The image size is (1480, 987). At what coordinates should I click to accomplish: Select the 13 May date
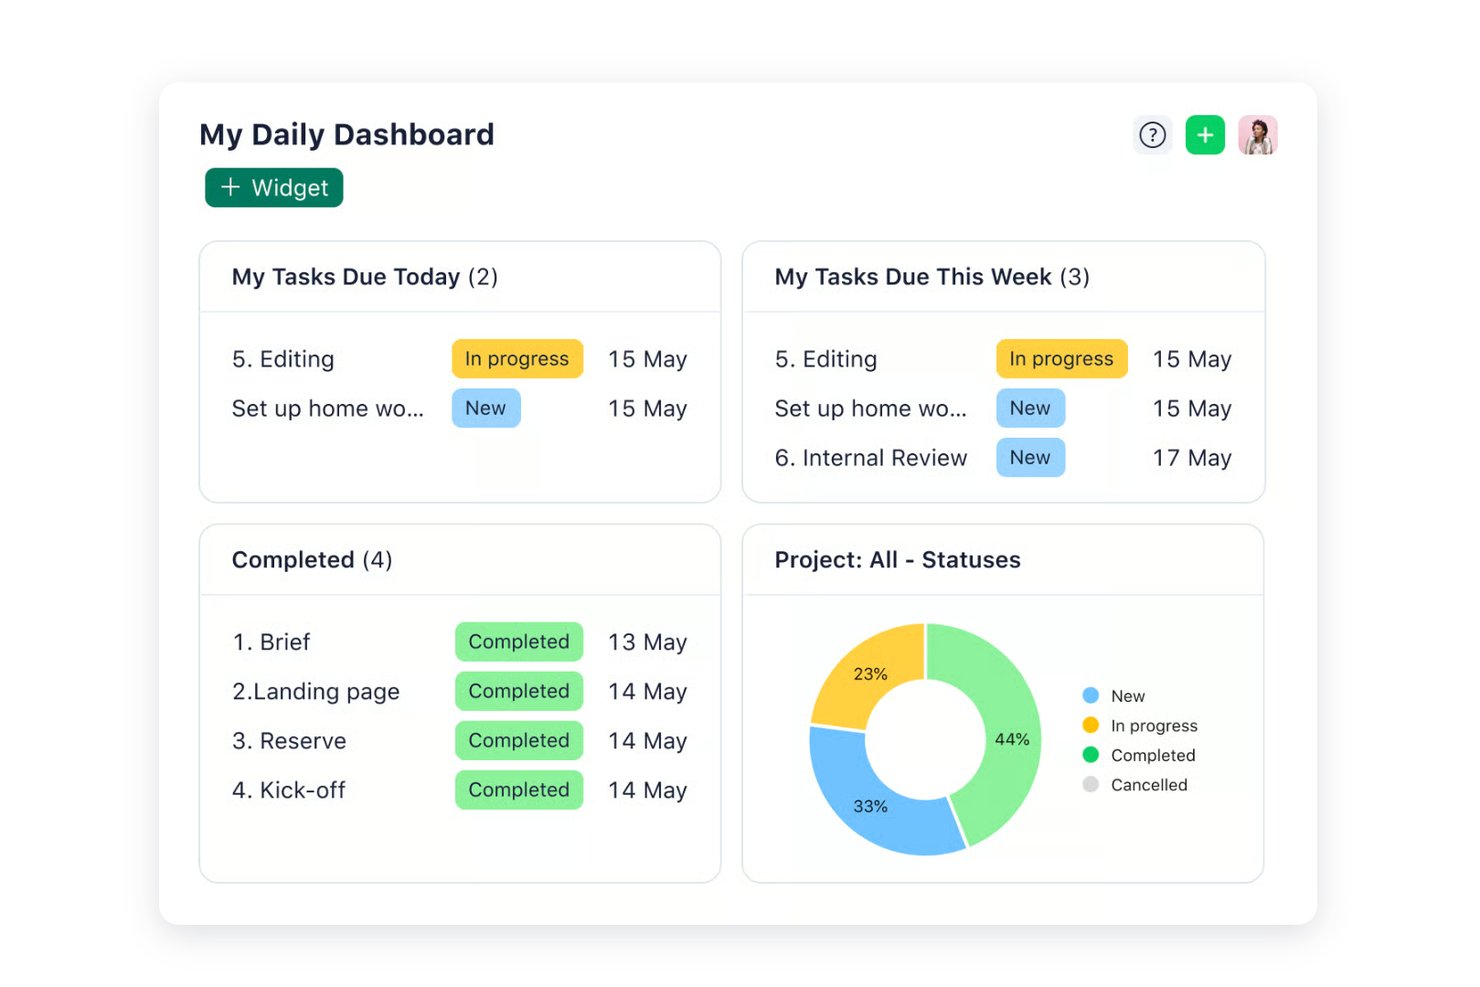[647, 642]
